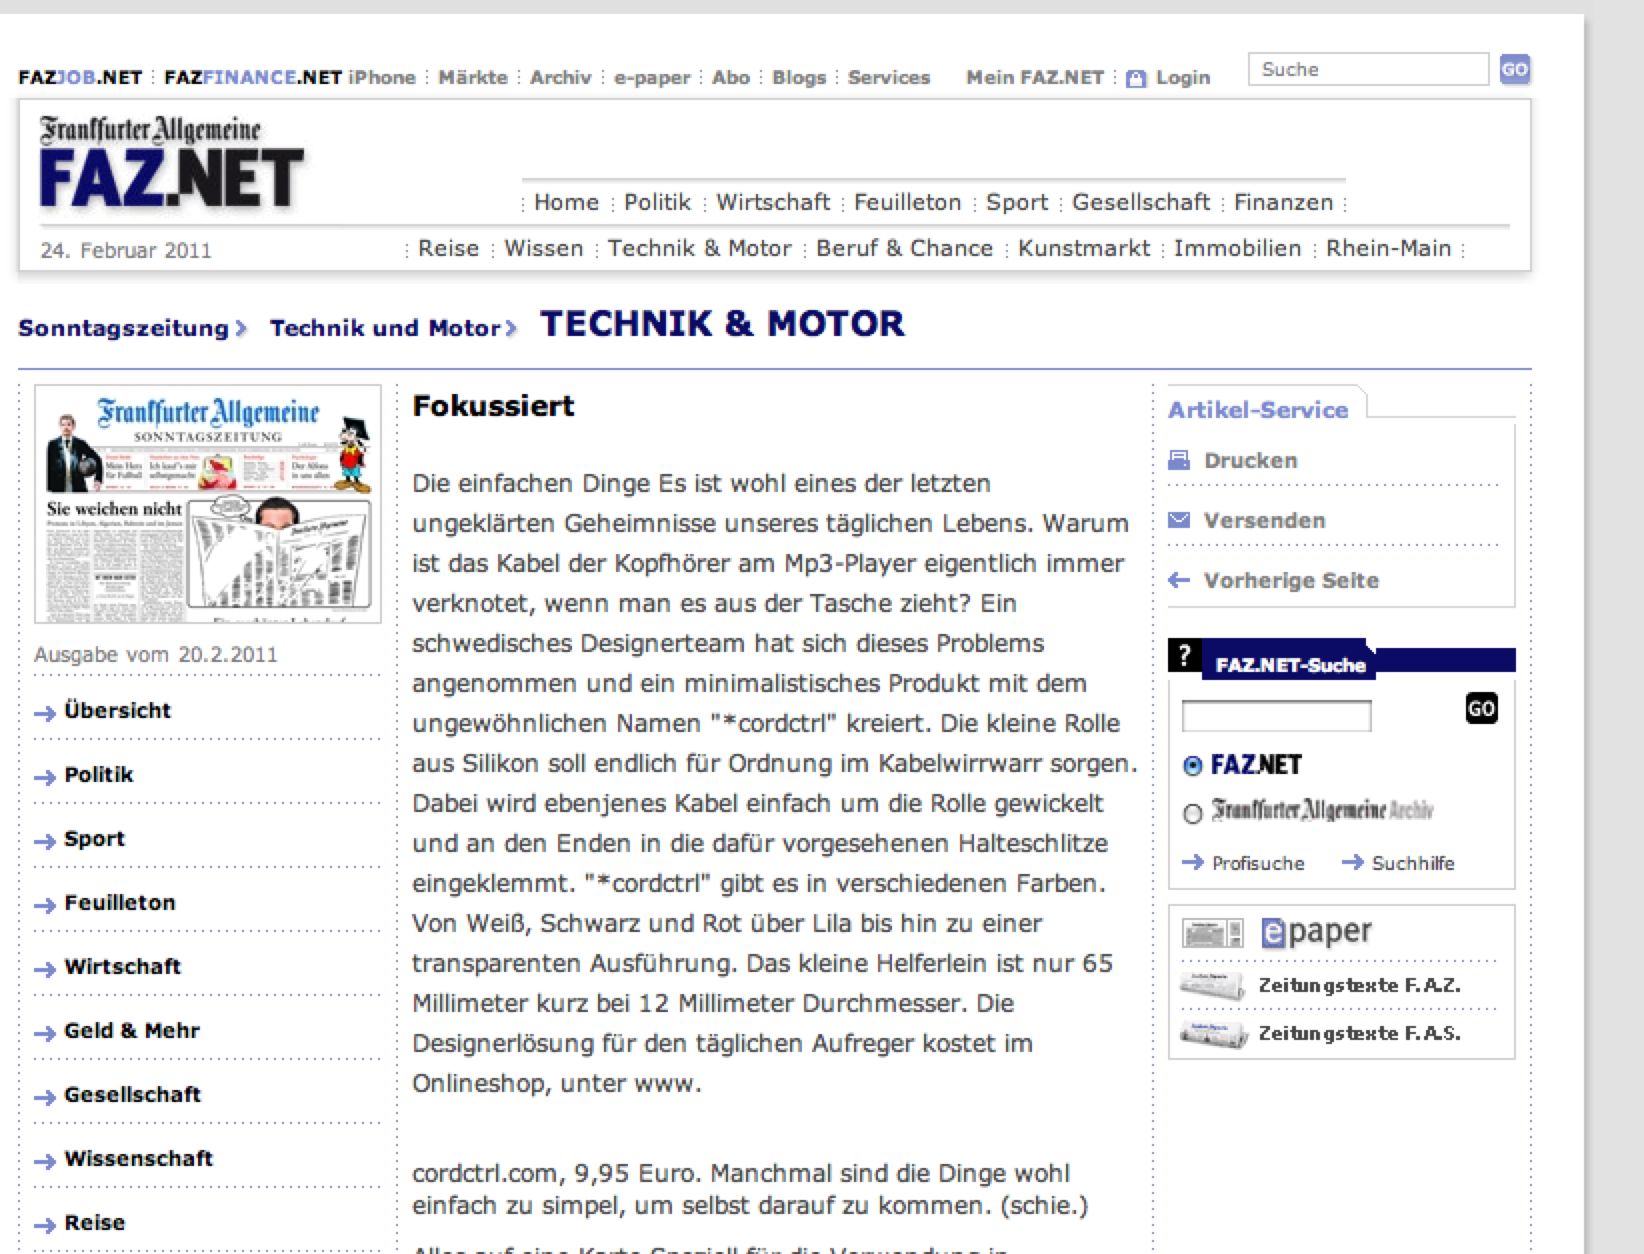Follow the Services link

(889, 77)
